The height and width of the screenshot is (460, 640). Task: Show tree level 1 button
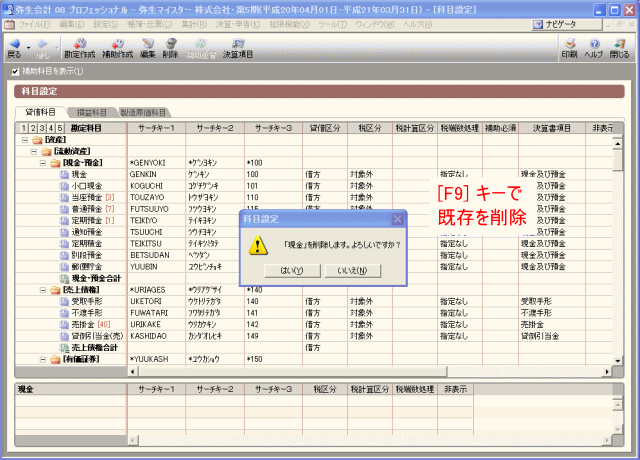[x=24, y=128]
